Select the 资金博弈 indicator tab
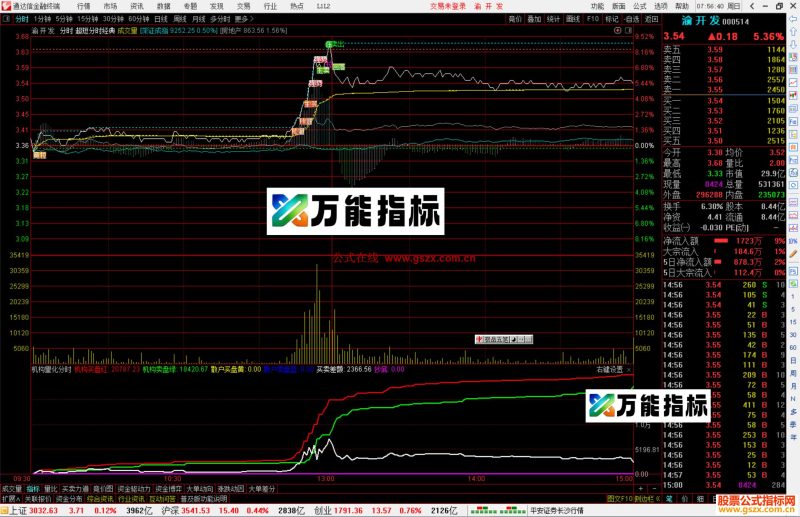Image resolution: width=800 pixels, height=517 pixels. pos(168,489)
